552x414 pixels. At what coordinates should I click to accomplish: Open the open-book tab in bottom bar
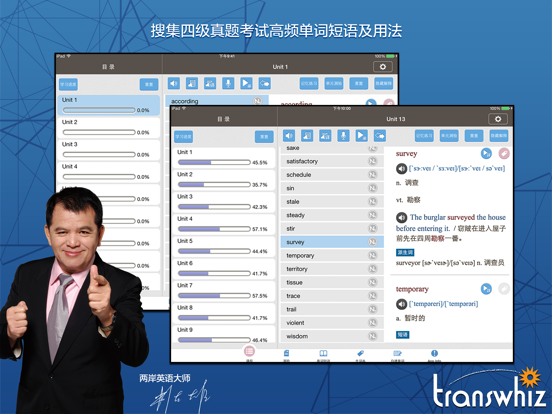pos(323,355)
